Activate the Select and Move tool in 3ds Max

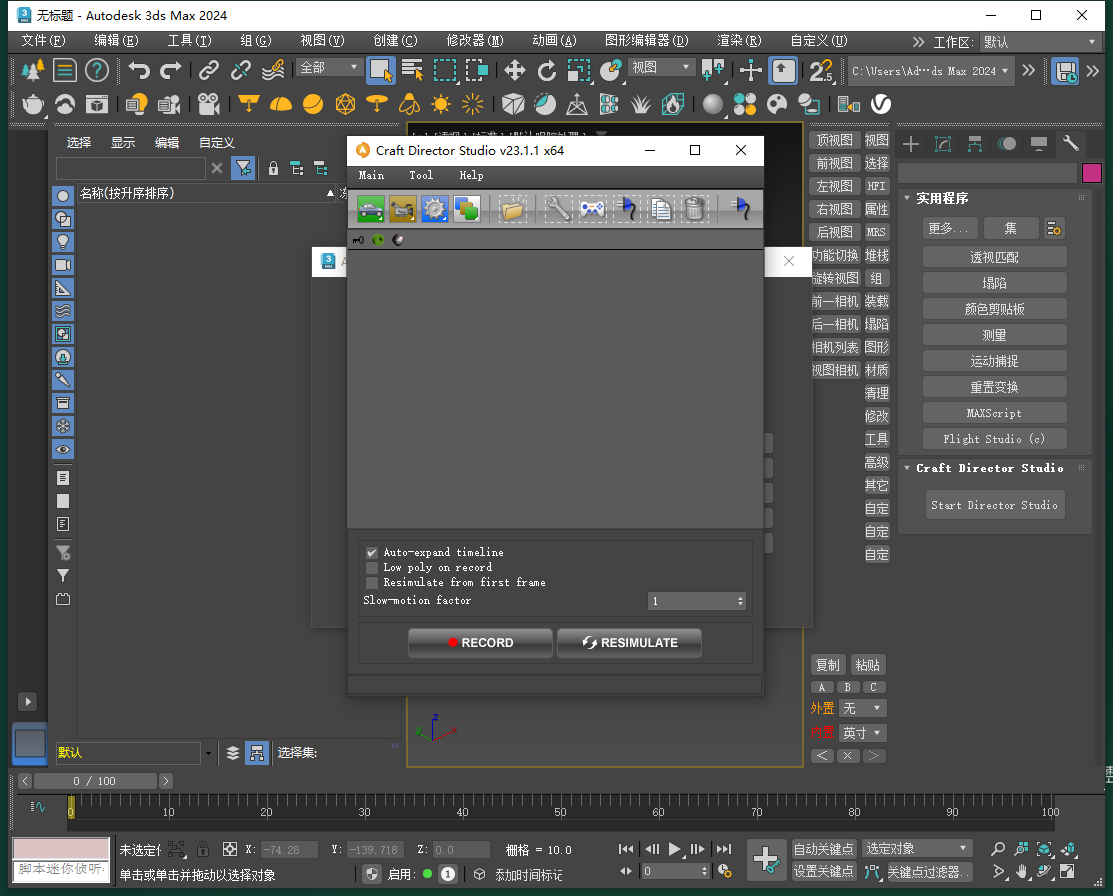(514, 71)
